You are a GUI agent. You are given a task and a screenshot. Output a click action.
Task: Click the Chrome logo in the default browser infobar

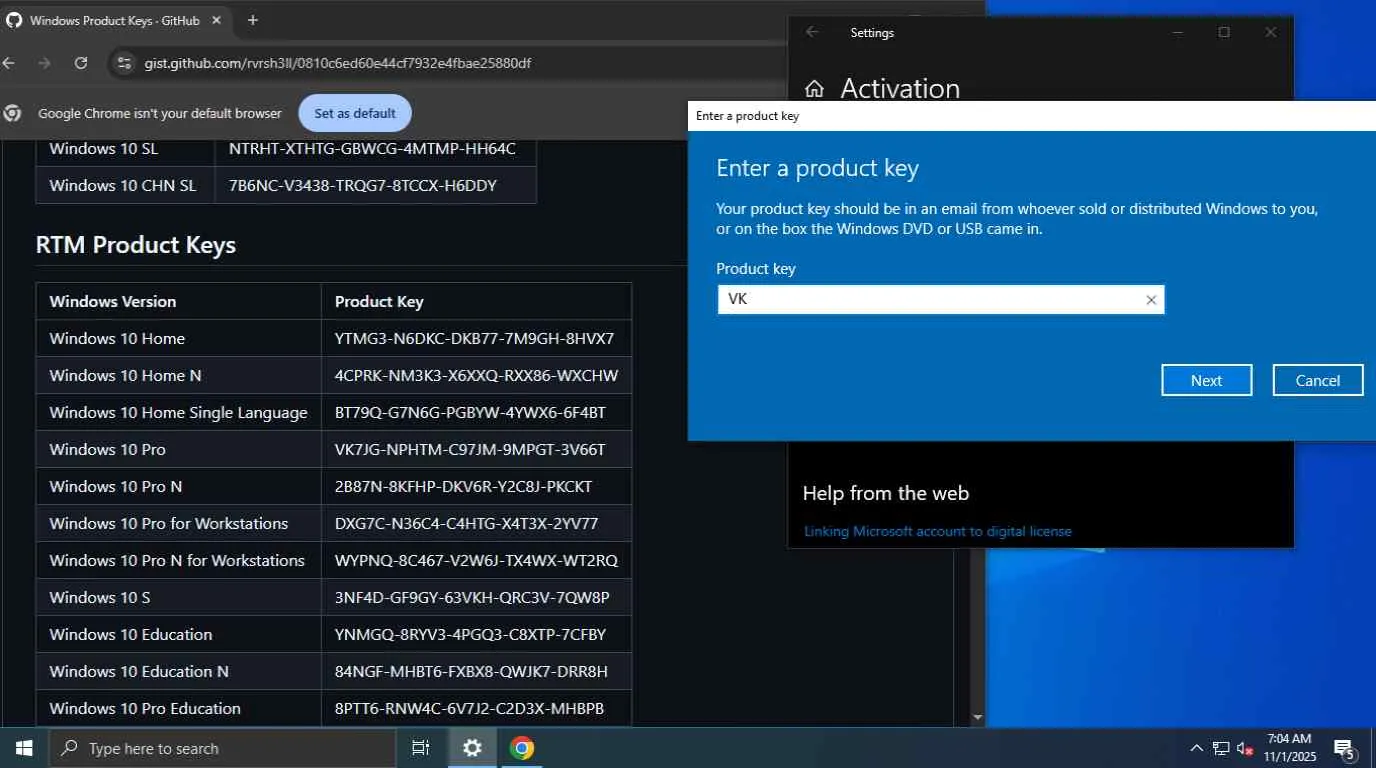[x=13, y=113]
